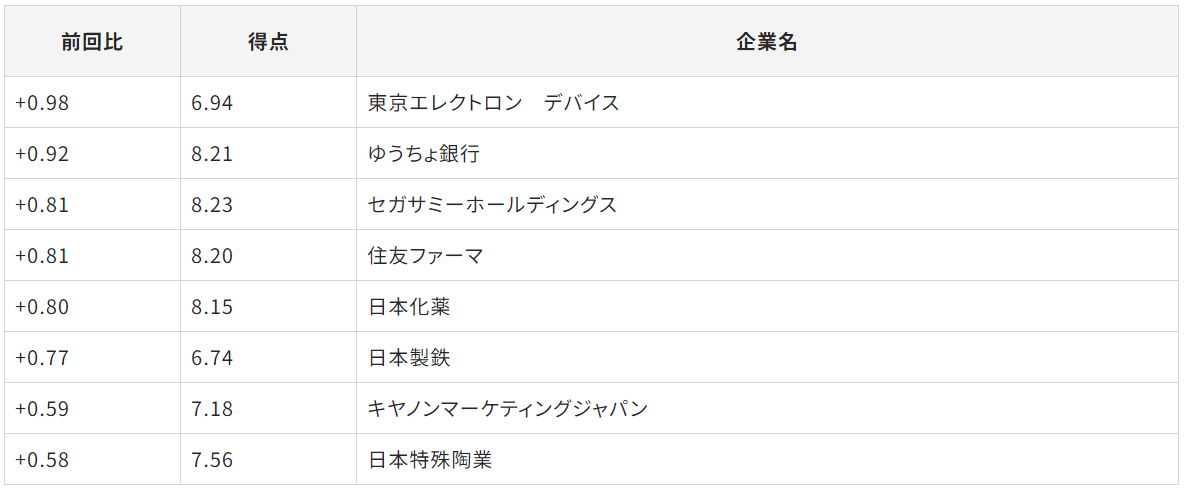The image size is (1186, 493).
Task: Select the 日本化薬 cell
Action: [x=409, y=307]
